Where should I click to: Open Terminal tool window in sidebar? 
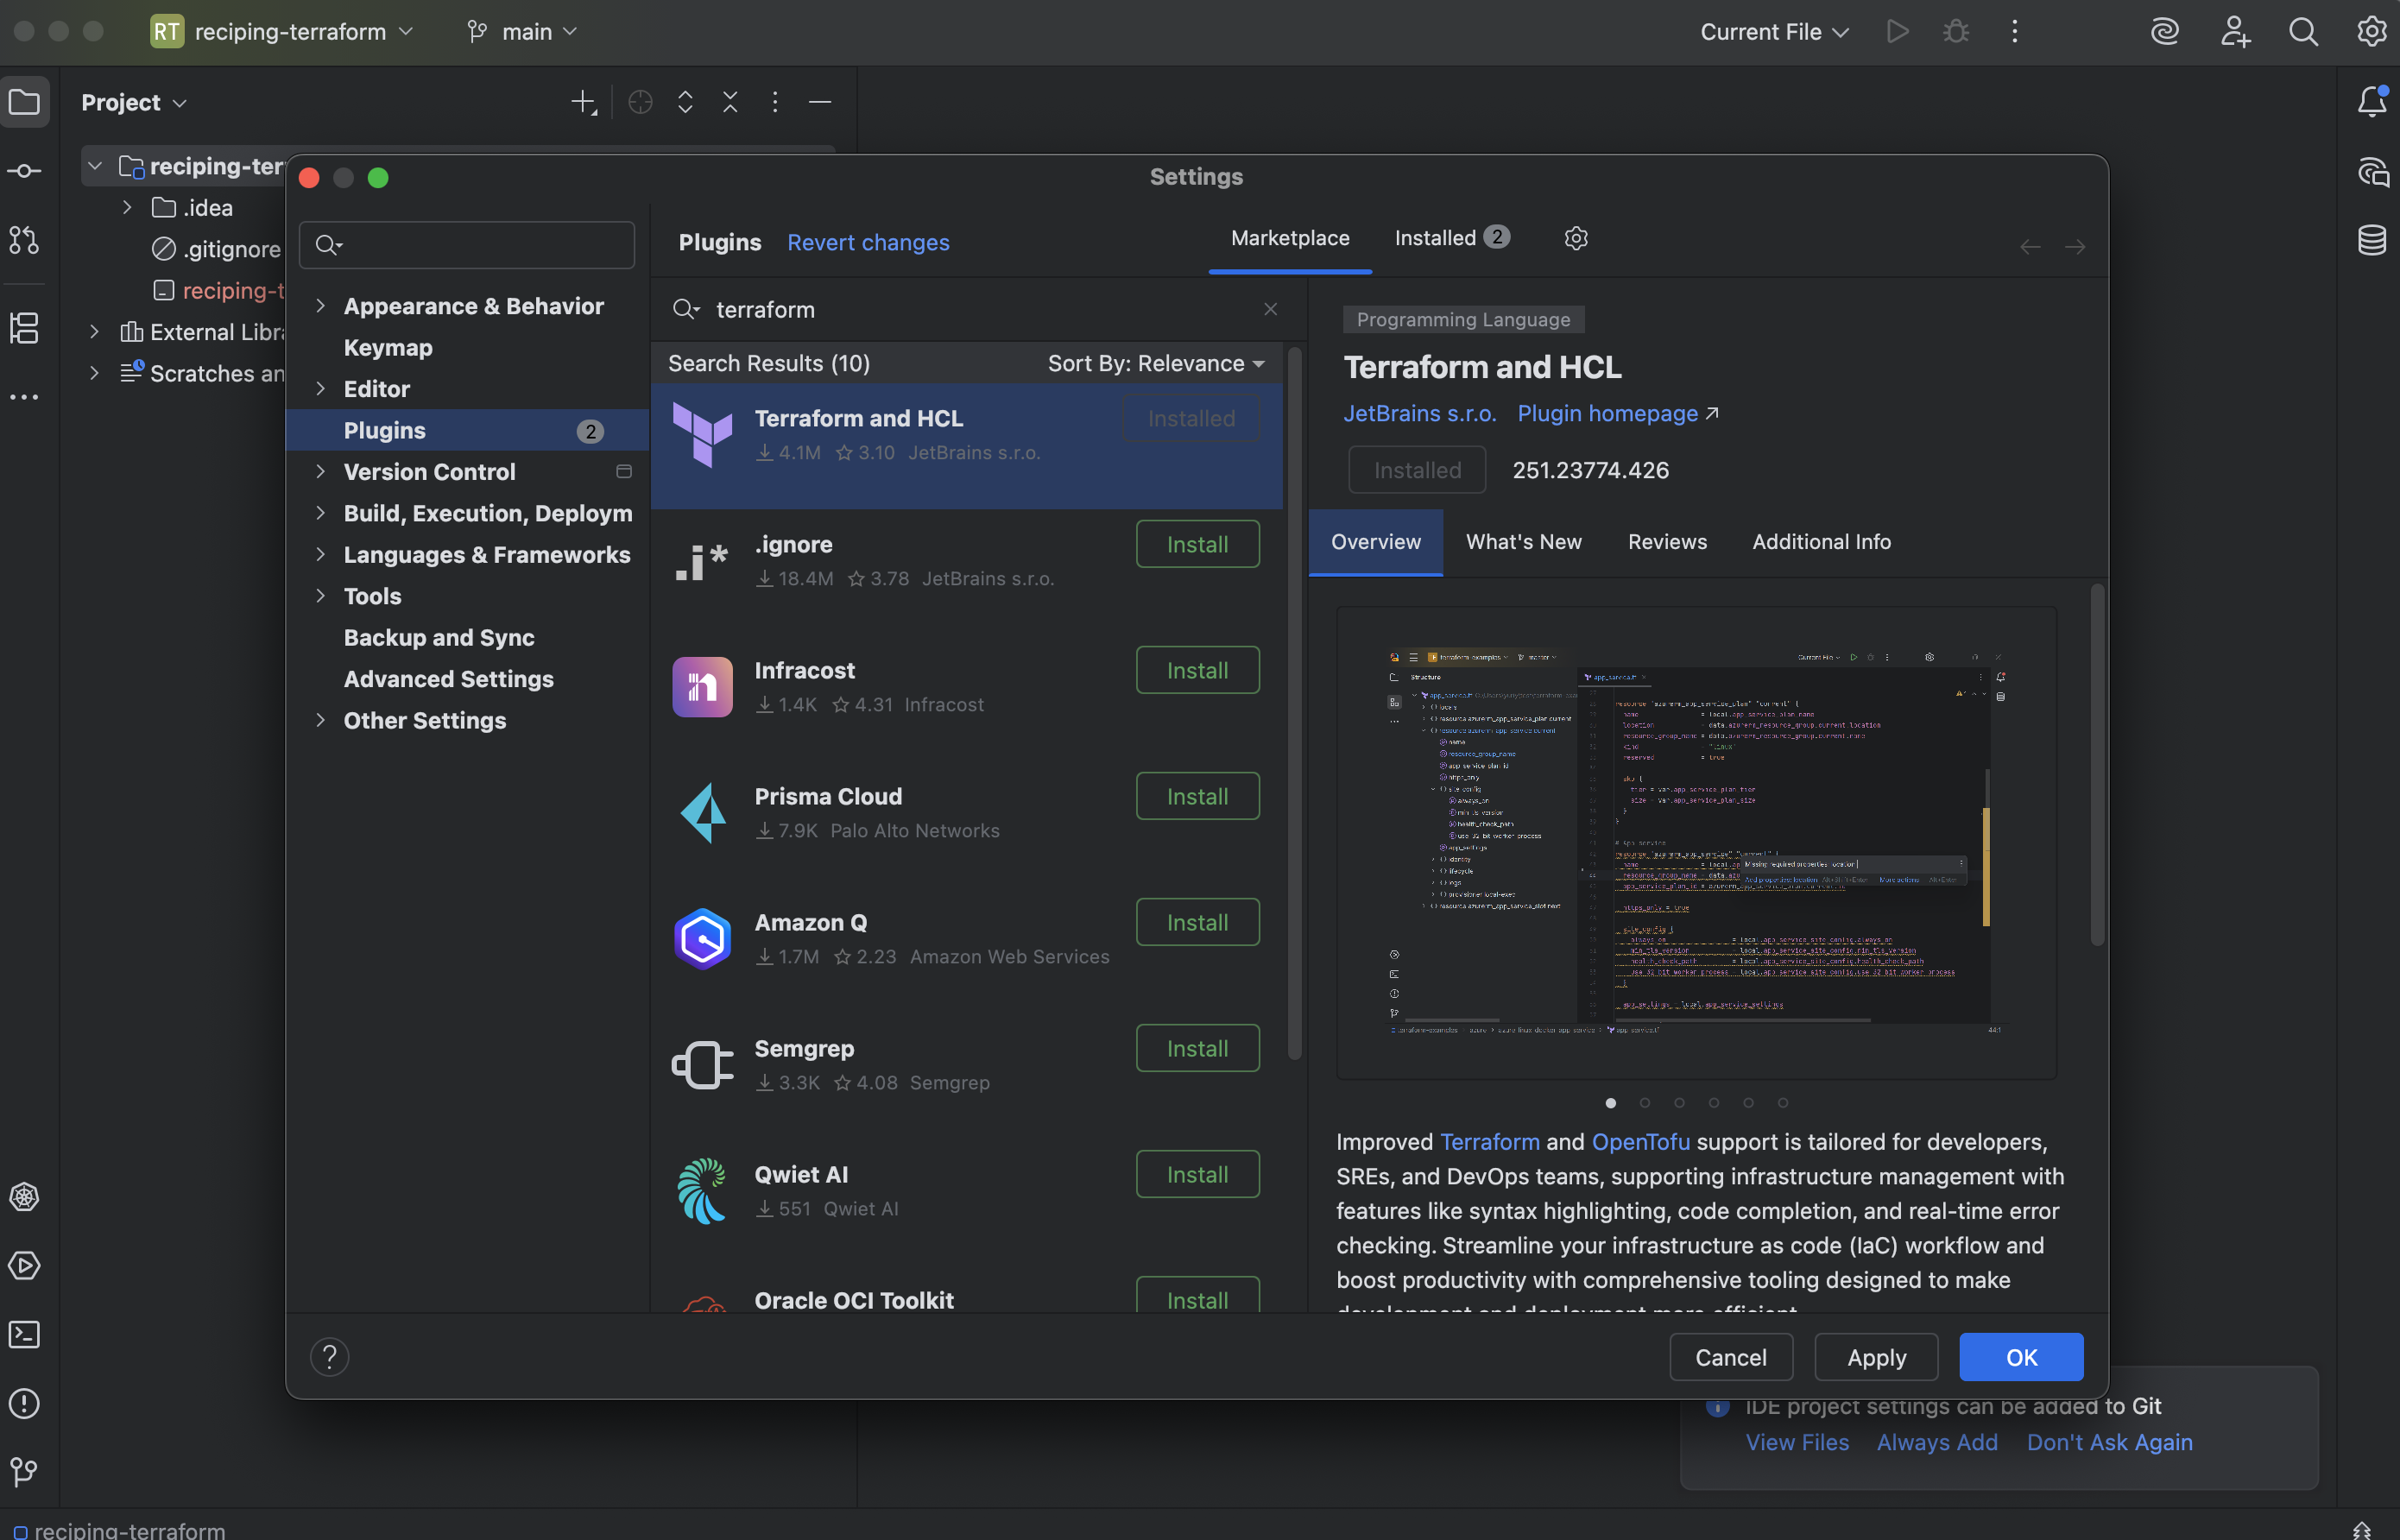[24, 1334]
